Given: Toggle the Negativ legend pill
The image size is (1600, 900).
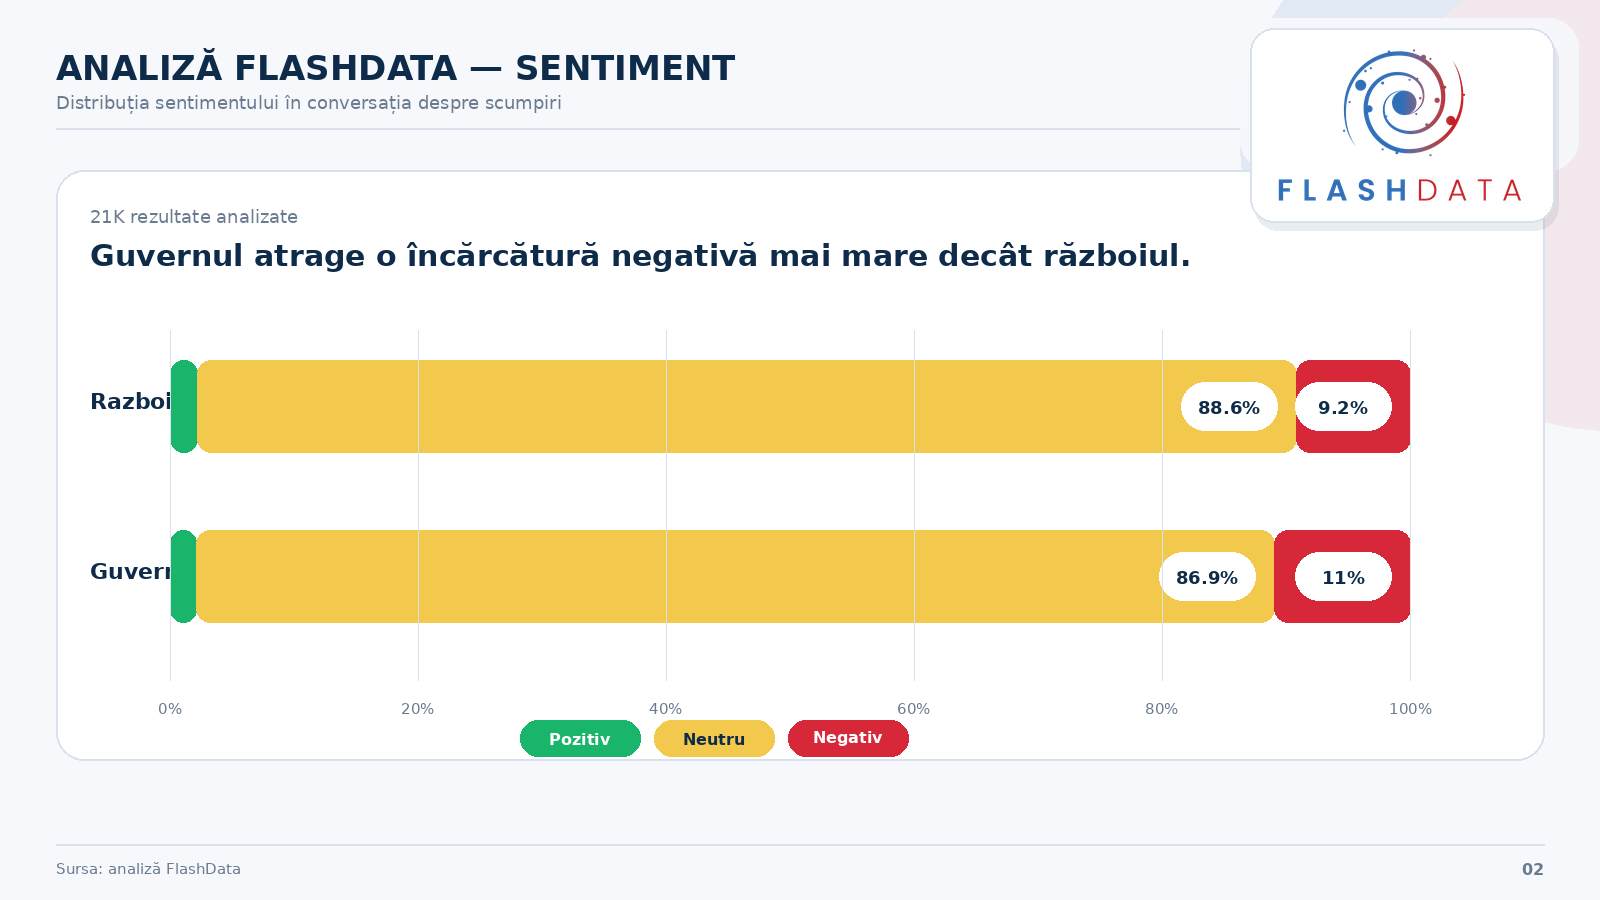Looking at the screenshot, I should [x=848, y=738].
